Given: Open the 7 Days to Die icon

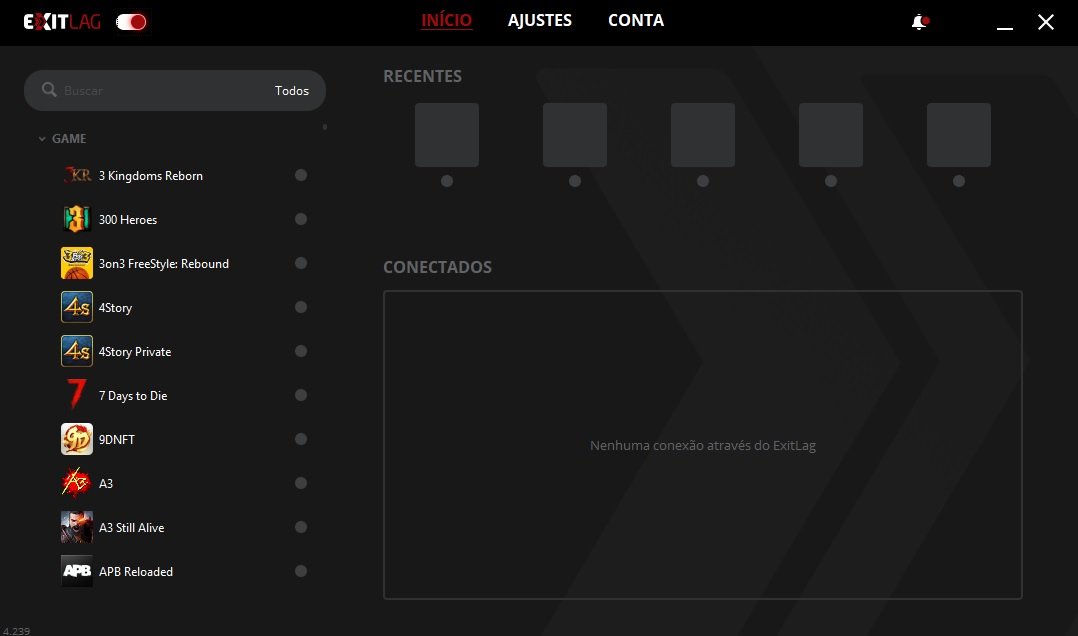Looking at the screenshot, I should tap(77, 396).
